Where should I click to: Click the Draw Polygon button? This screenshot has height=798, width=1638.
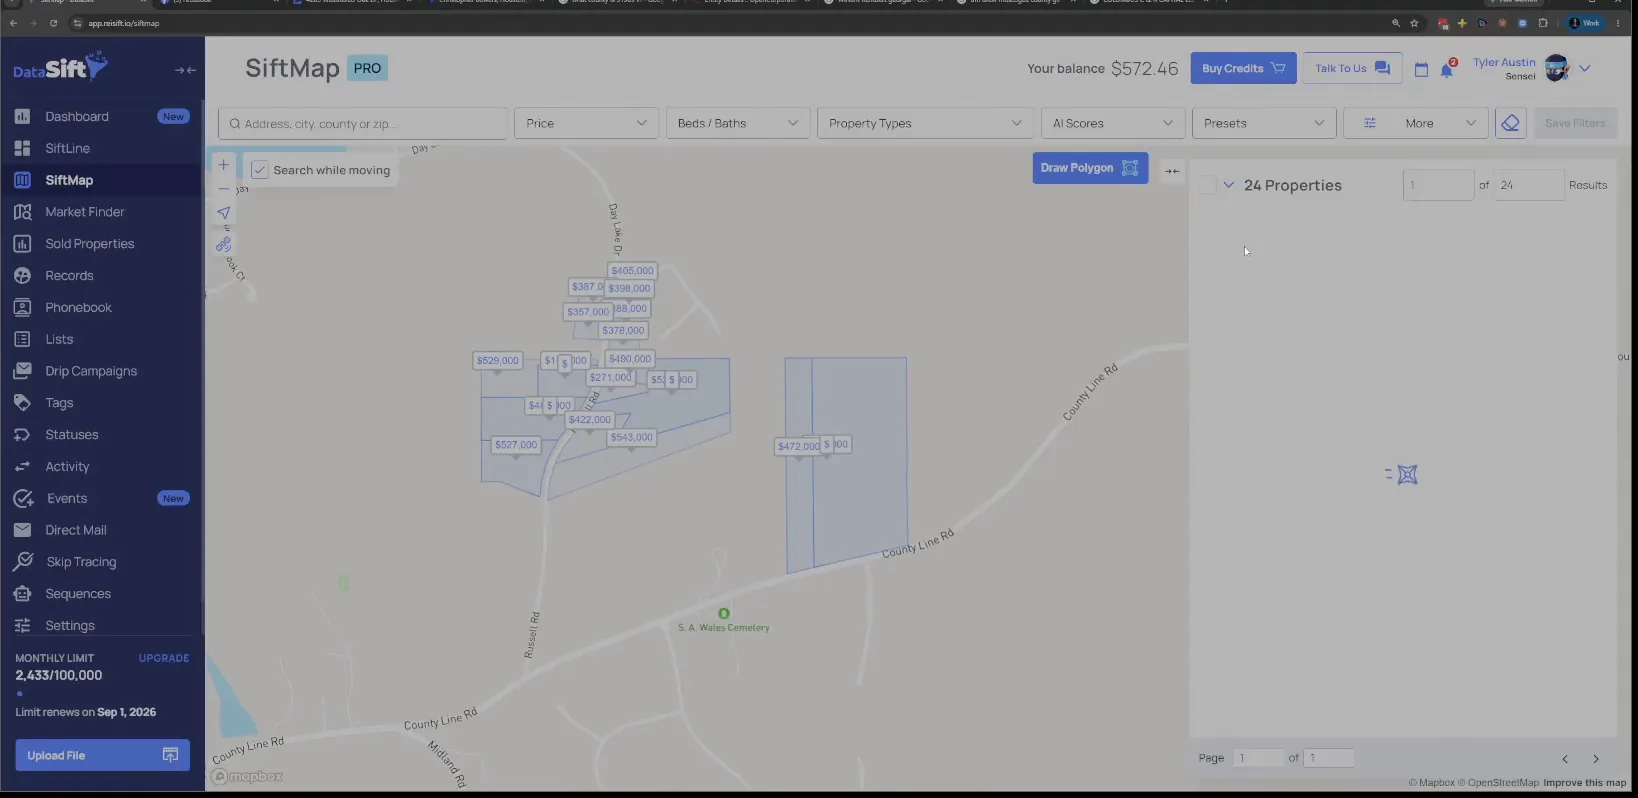[x=1090, y=168]
